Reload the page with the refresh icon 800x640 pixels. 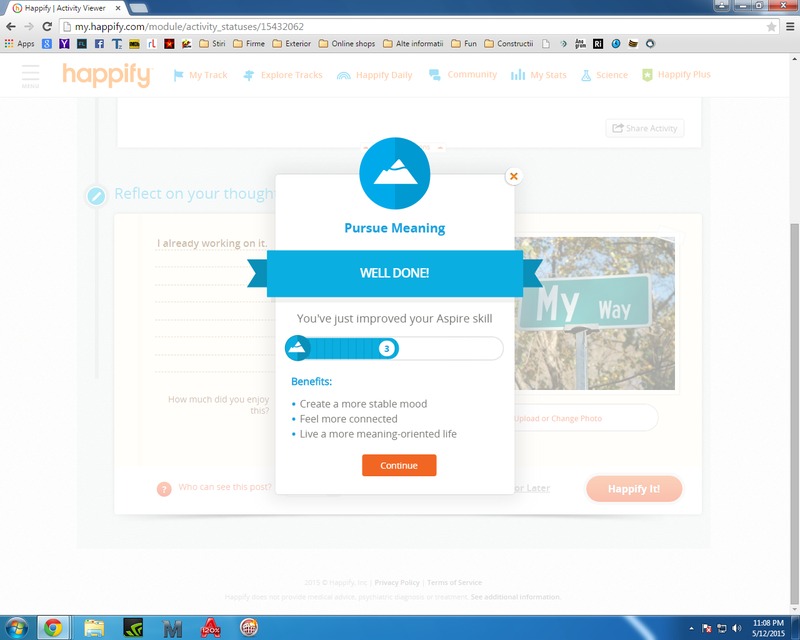coord(47,27)
